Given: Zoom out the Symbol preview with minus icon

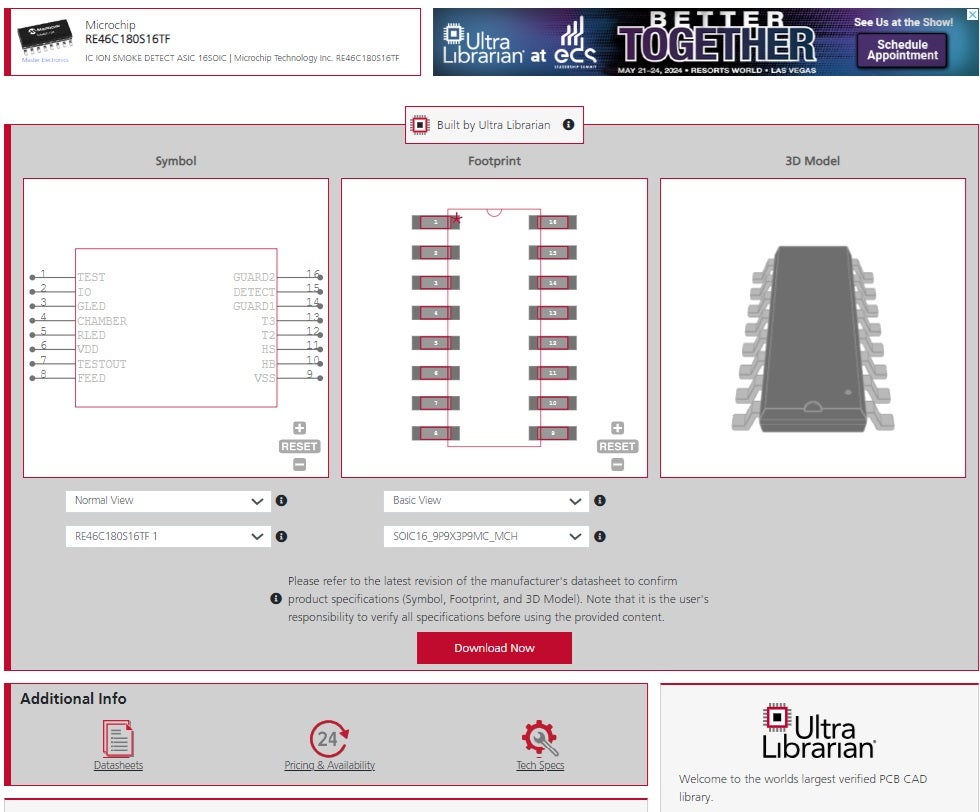Looking at the screenshot, I should point(299,464).
